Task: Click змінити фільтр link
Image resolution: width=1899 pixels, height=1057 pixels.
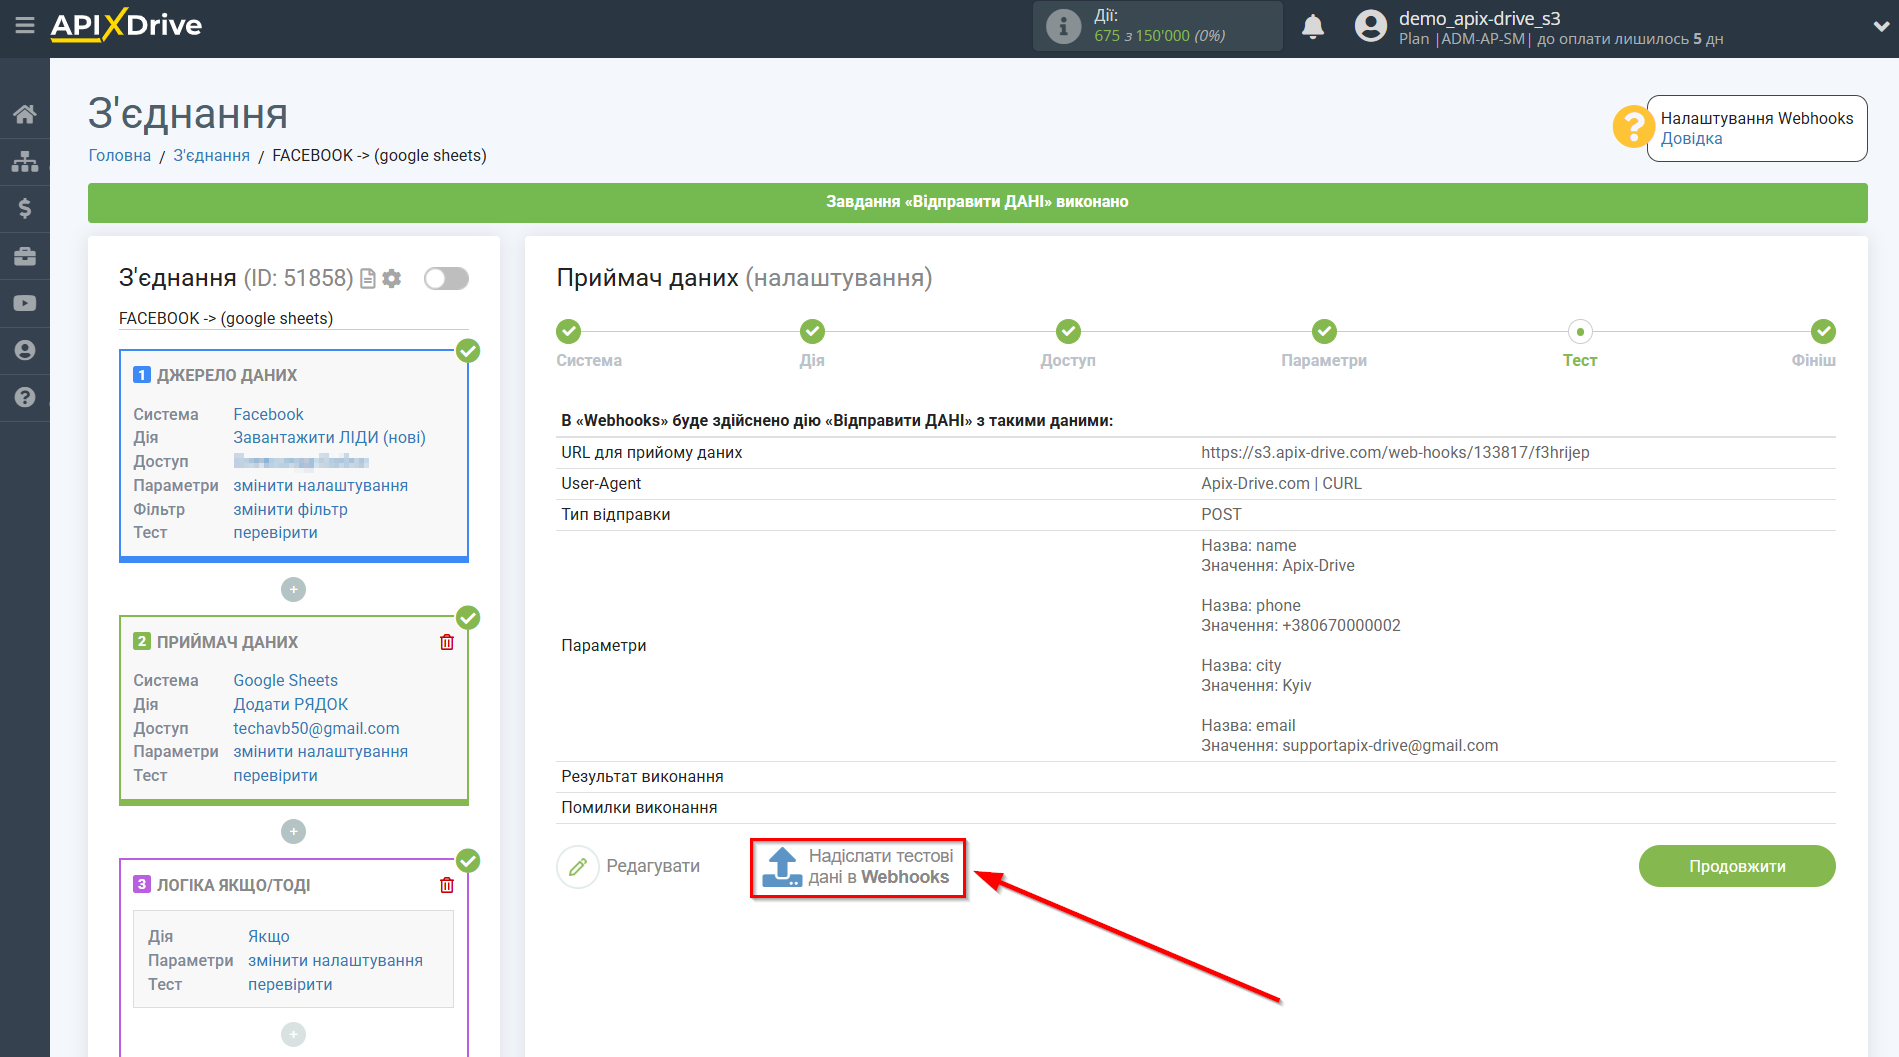Action: pyautogui.click(x=290, y=509)
